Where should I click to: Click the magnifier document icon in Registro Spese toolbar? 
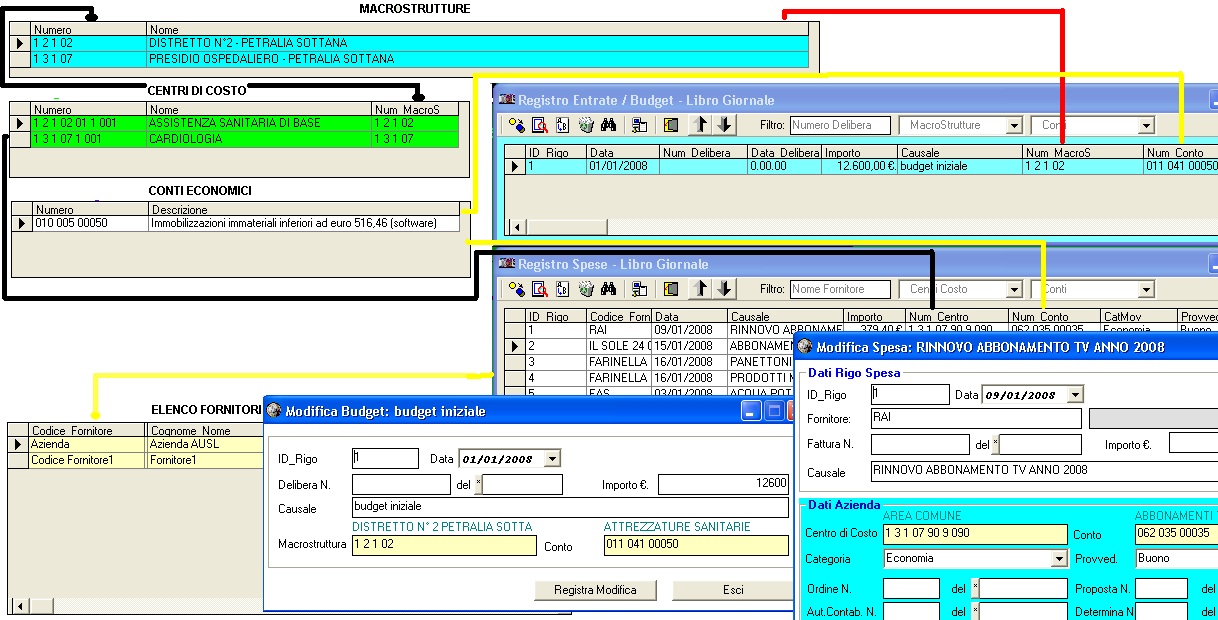pyautogui.click(x=539, y=289)
